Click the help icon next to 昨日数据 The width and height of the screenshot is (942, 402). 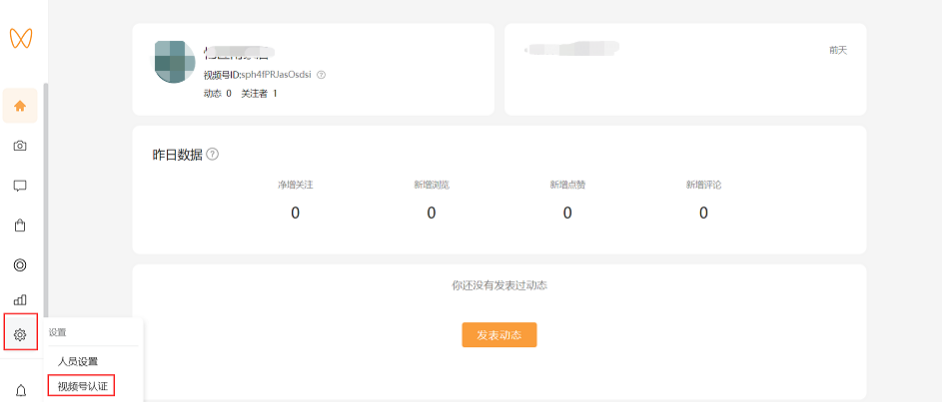pos(212,155)
